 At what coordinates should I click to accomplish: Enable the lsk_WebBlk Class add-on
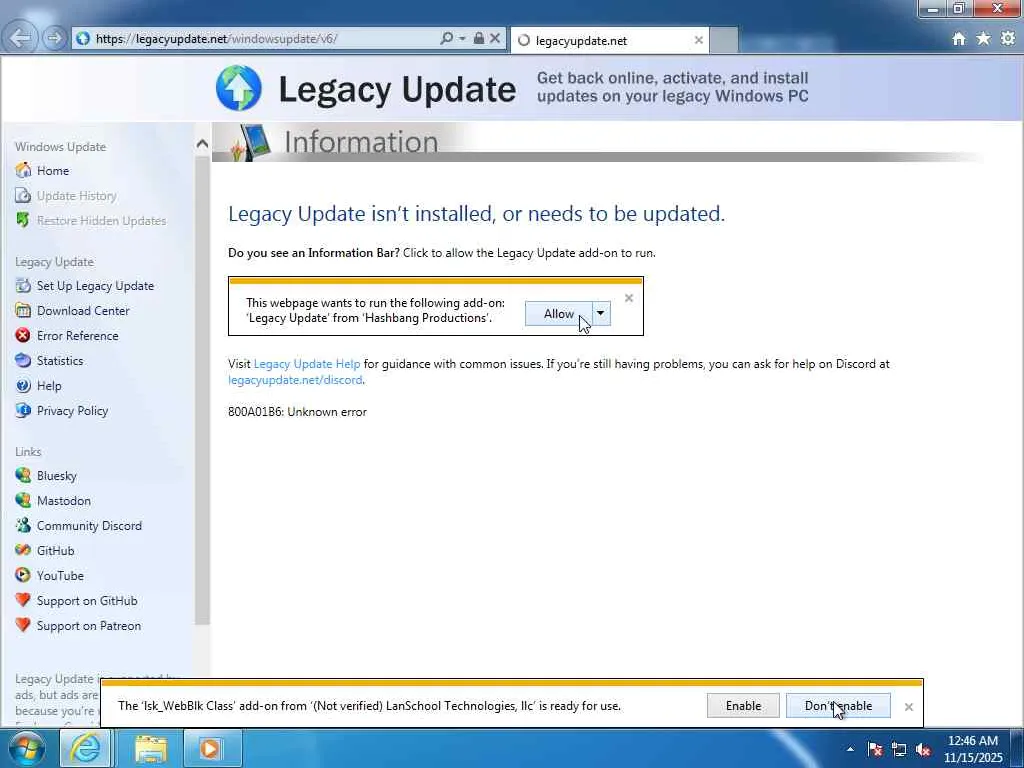(x=743, y=705)
